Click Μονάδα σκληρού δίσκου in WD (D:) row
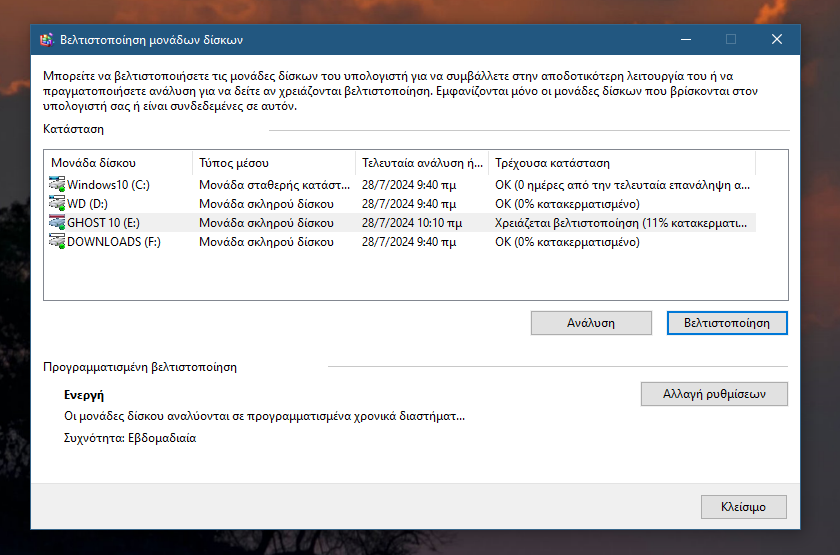 tap(266, 204)
